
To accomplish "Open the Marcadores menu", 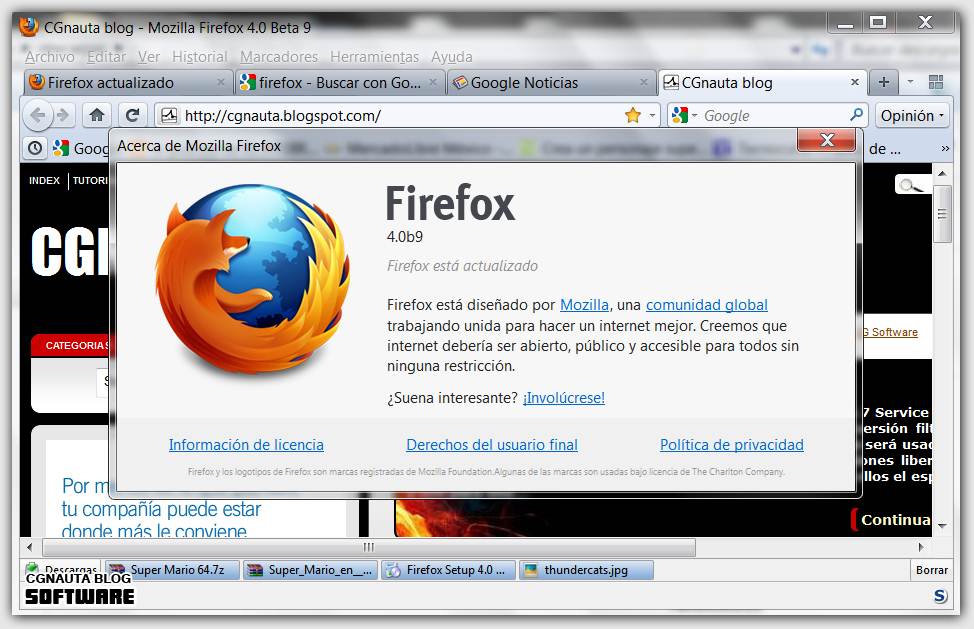I will [279, 57].
